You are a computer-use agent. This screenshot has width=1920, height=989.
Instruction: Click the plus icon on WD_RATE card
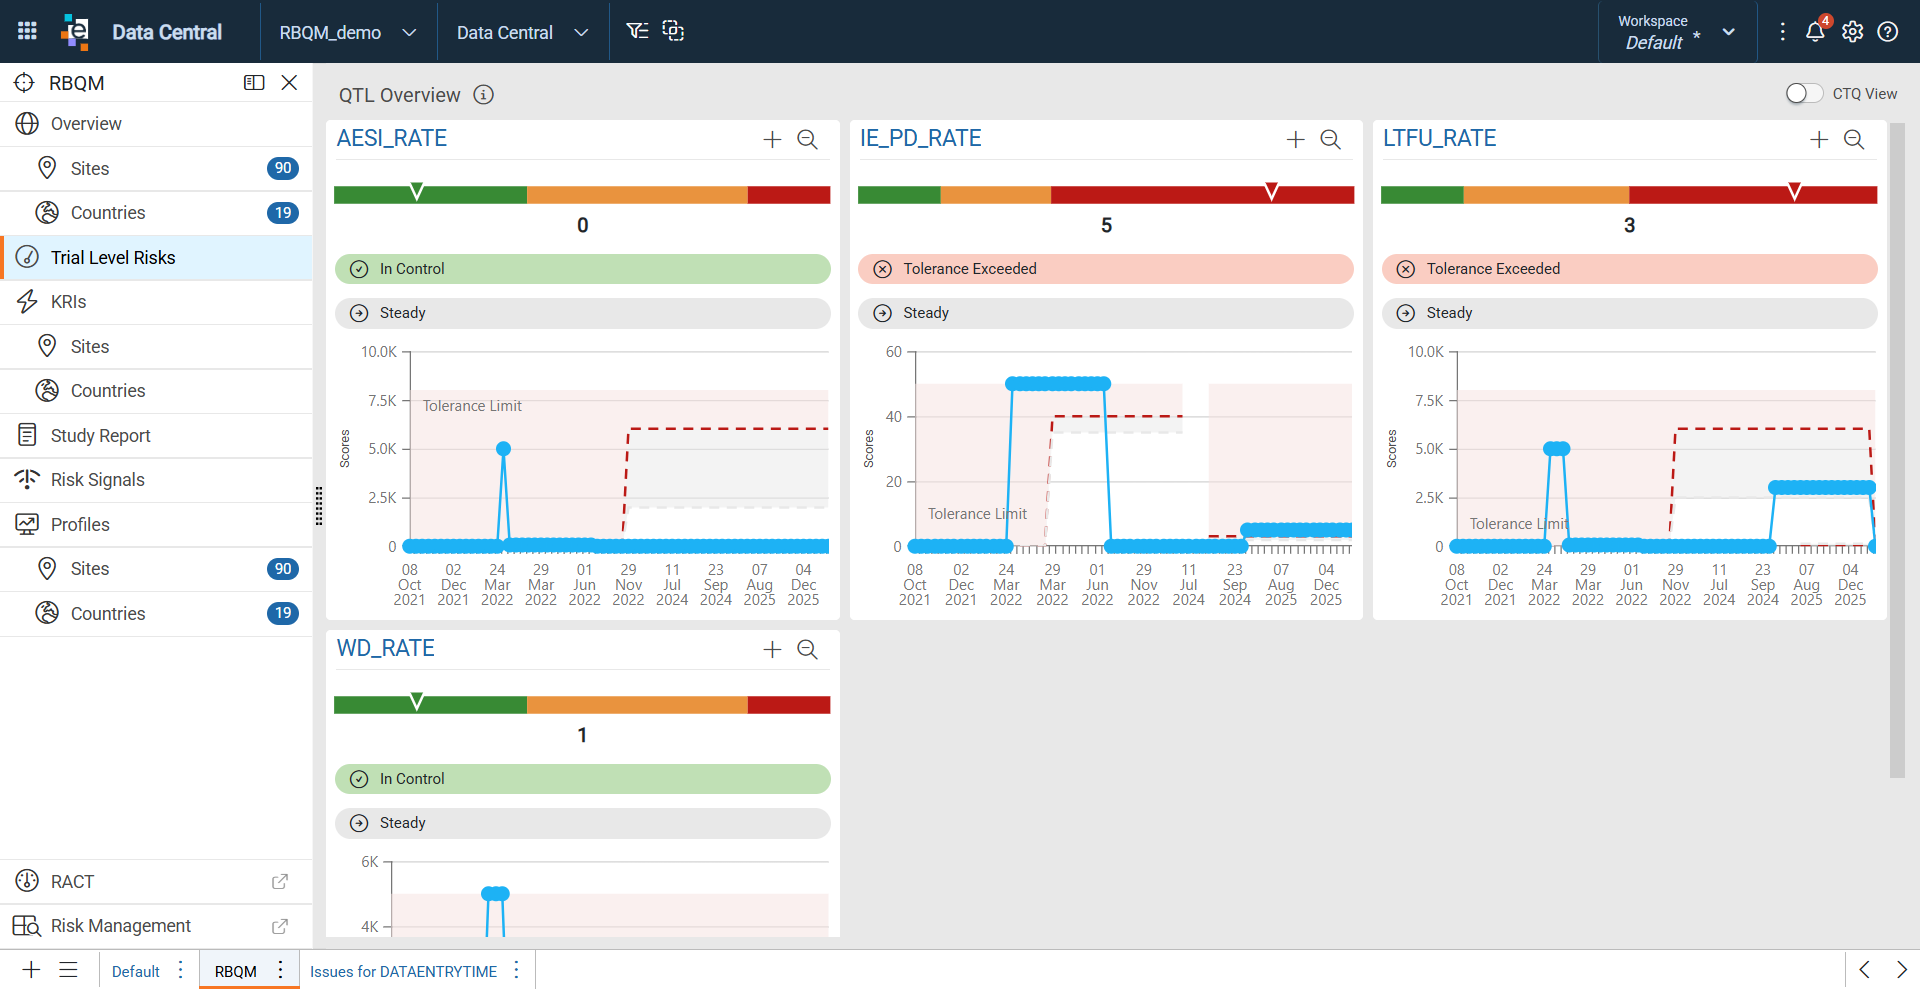pos(772,650)
